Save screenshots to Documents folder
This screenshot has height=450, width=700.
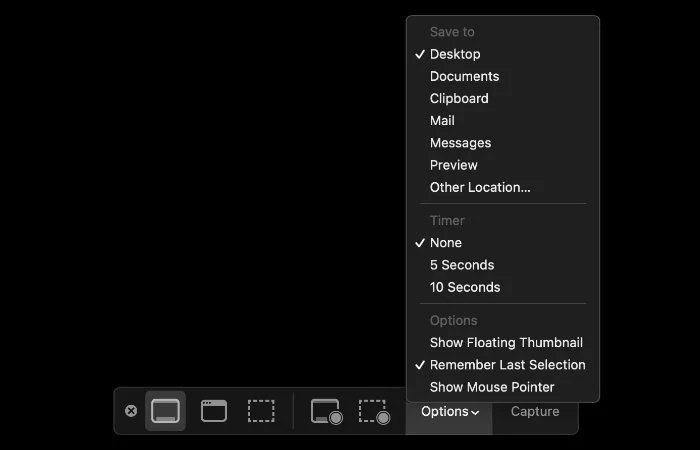pyautogui.click(x=464, y=76)
